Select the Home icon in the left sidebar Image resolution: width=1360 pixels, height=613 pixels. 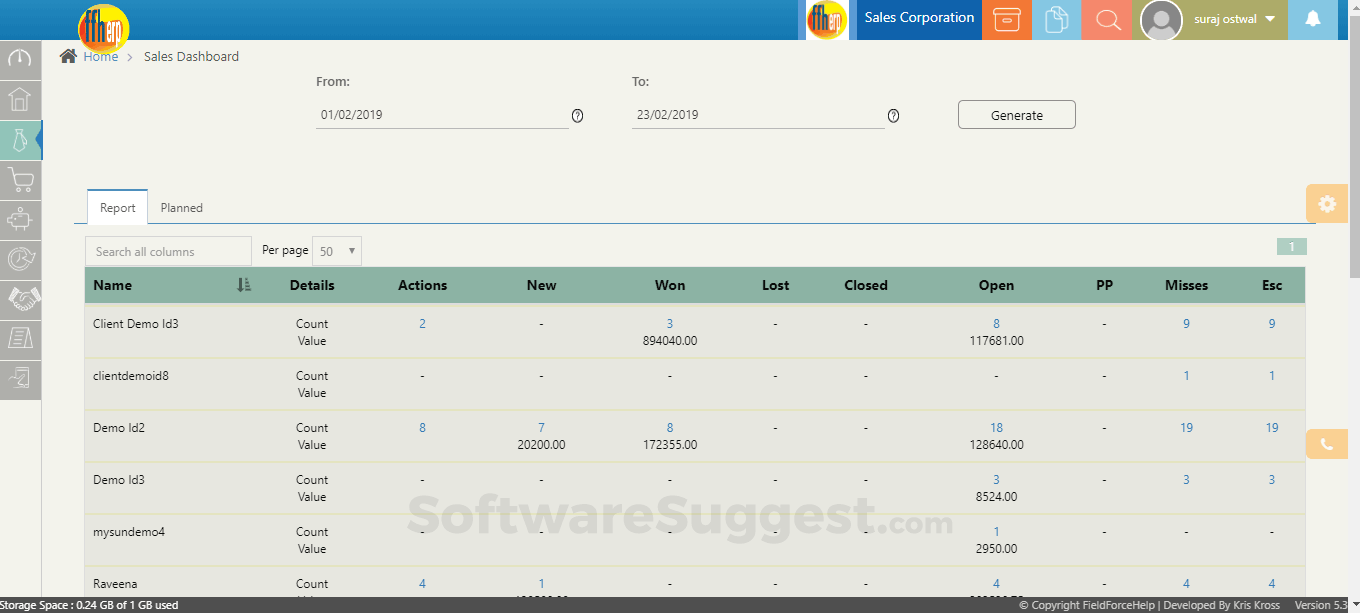click(x=20, y=100)
